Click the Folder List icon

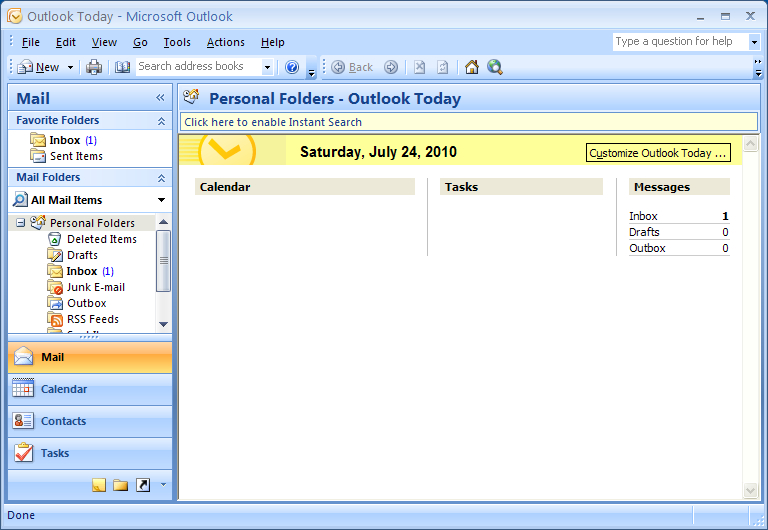pyautogui.click(x=120, y=485)
